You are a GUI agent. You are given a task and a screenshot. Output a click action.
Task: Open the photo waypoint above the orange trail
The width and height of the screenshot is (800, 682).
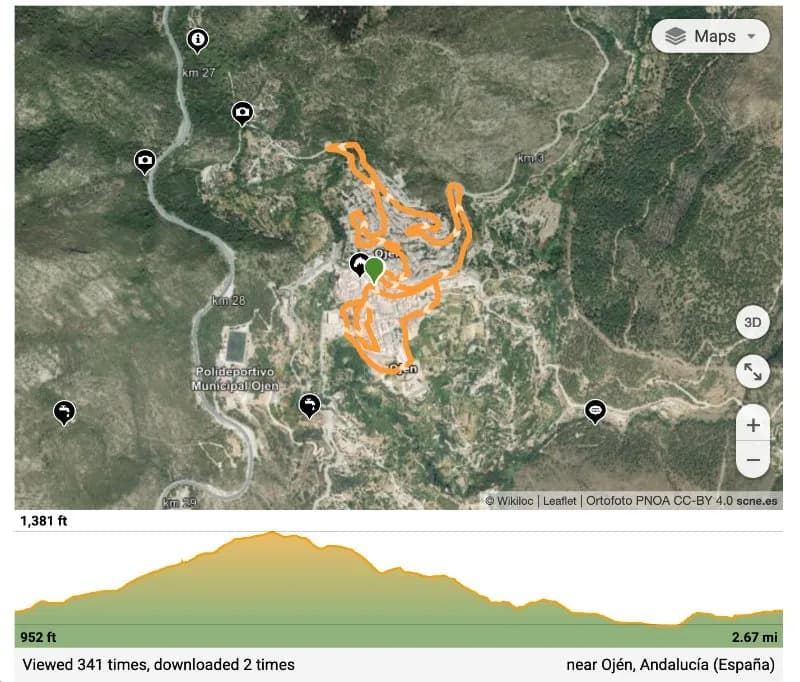coord(242,113)
